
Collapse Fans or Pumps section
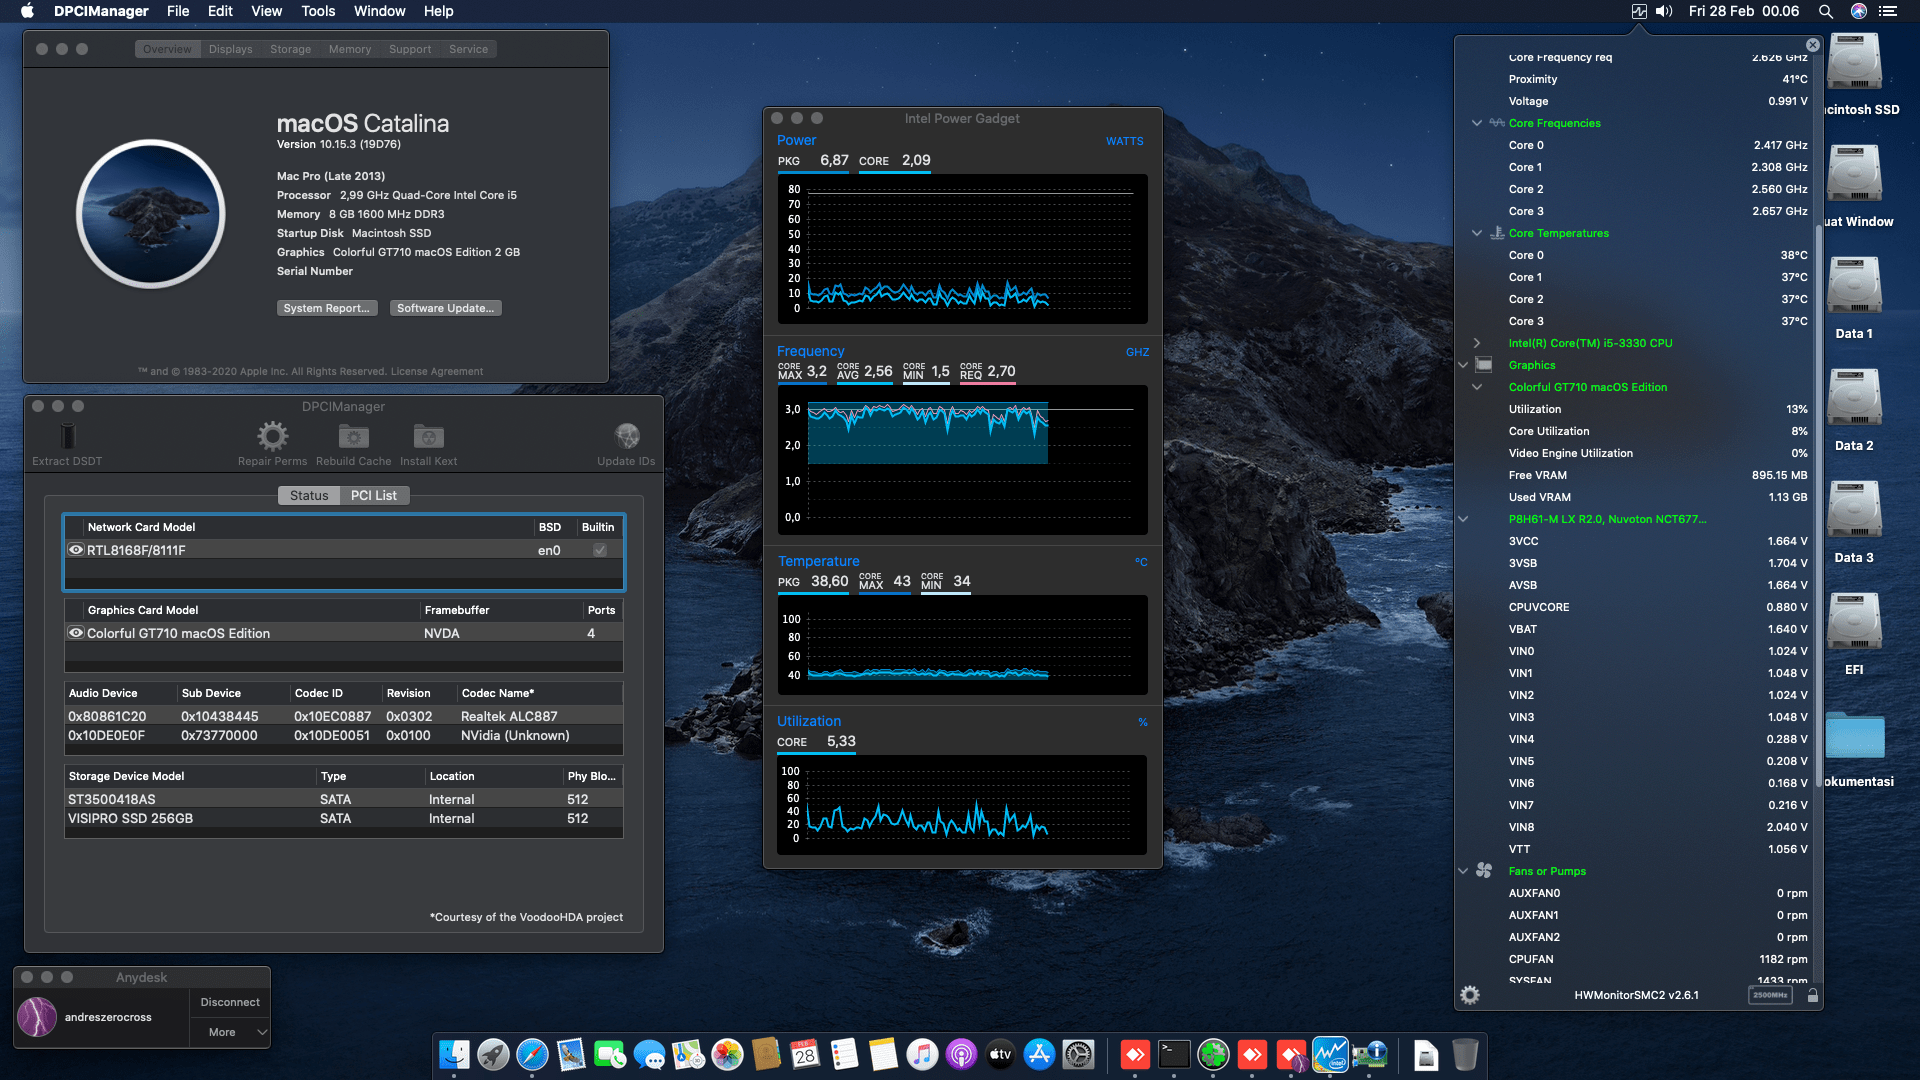click(x=1463, y=871)
